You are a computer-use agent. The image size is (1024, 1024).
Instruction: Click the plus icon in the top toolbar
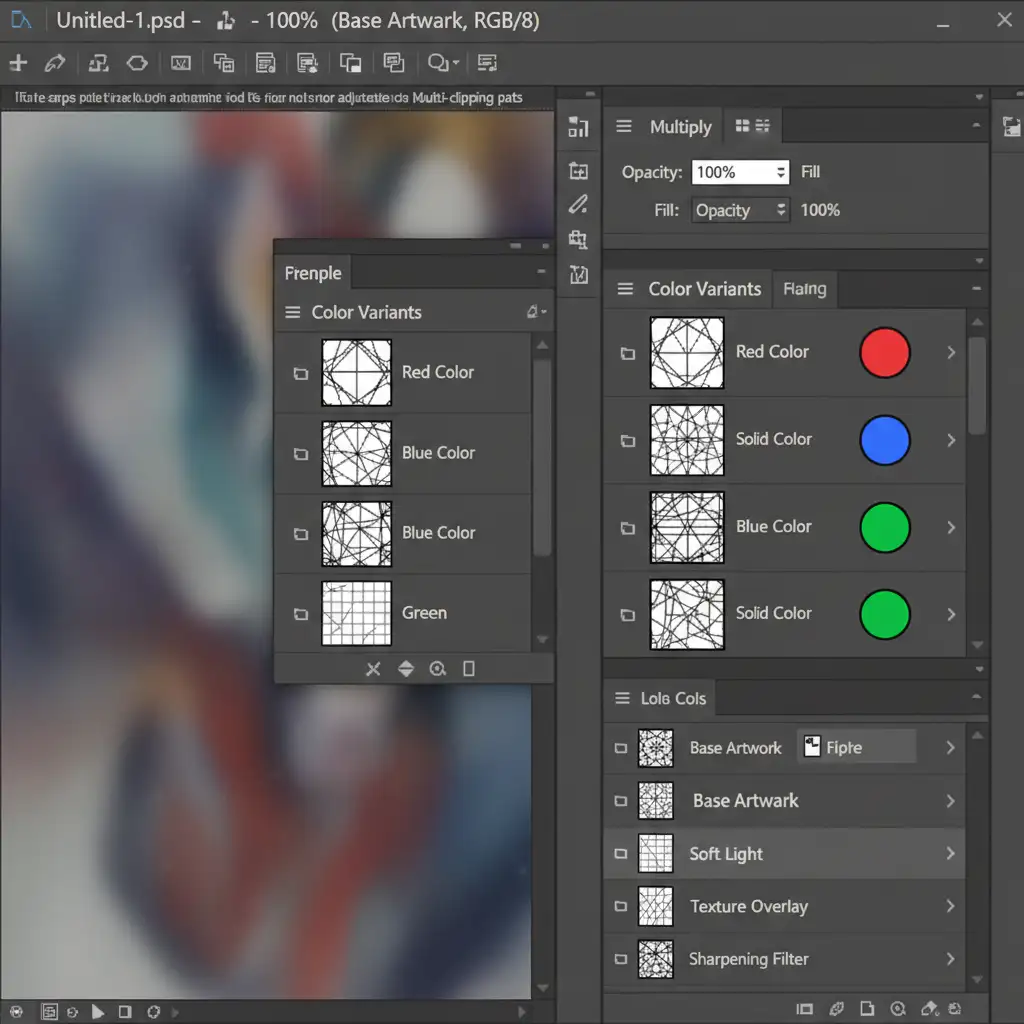tap(18, 63)
